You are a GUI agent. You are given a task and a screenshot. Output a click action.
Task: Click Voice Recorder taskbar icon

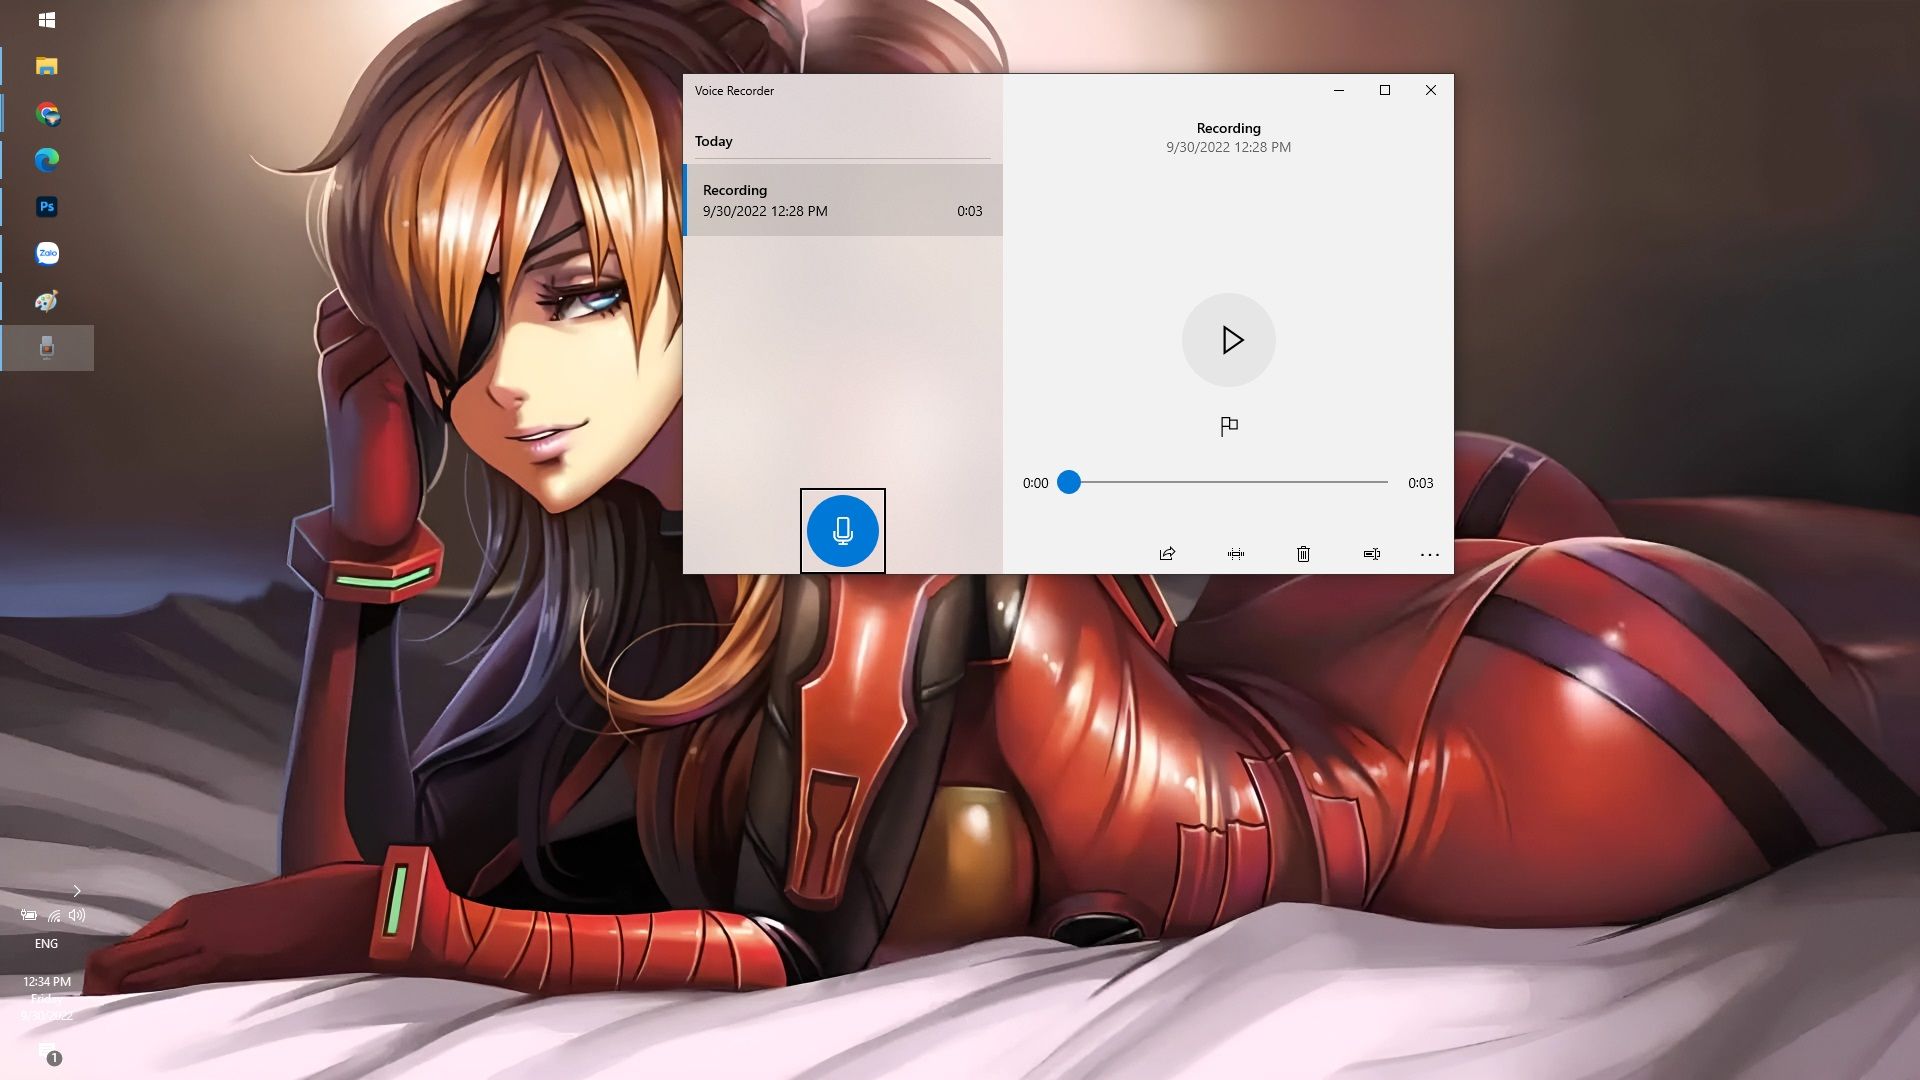click(x=47, y=348)
